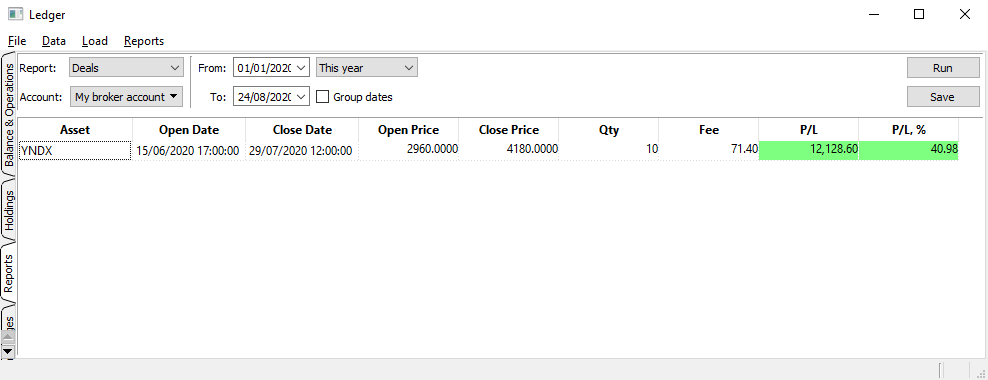Open the File menu
This screenshot has width=988, height=380.
click(x=17, y=41)
